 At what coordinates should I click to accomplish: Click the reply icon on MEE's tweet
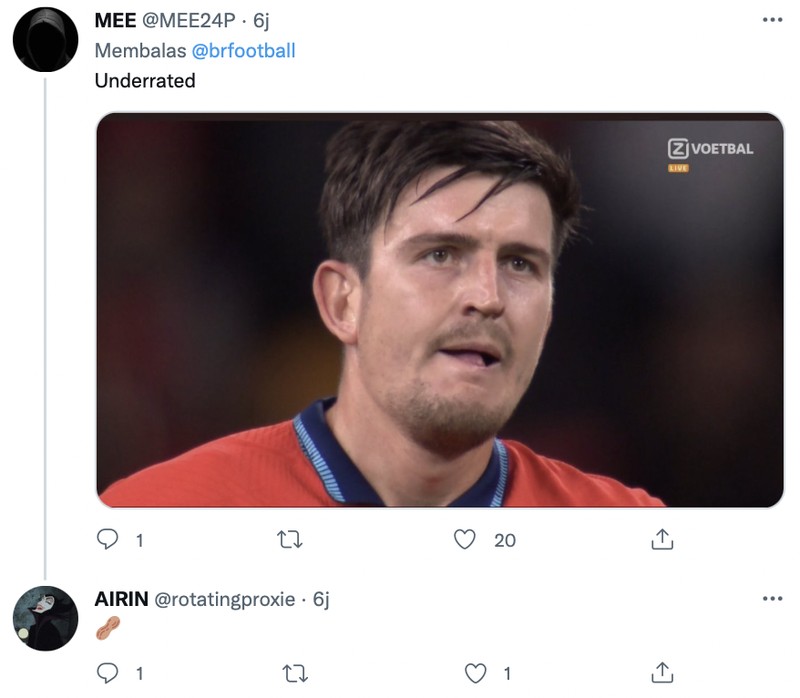tap(107, 539)
